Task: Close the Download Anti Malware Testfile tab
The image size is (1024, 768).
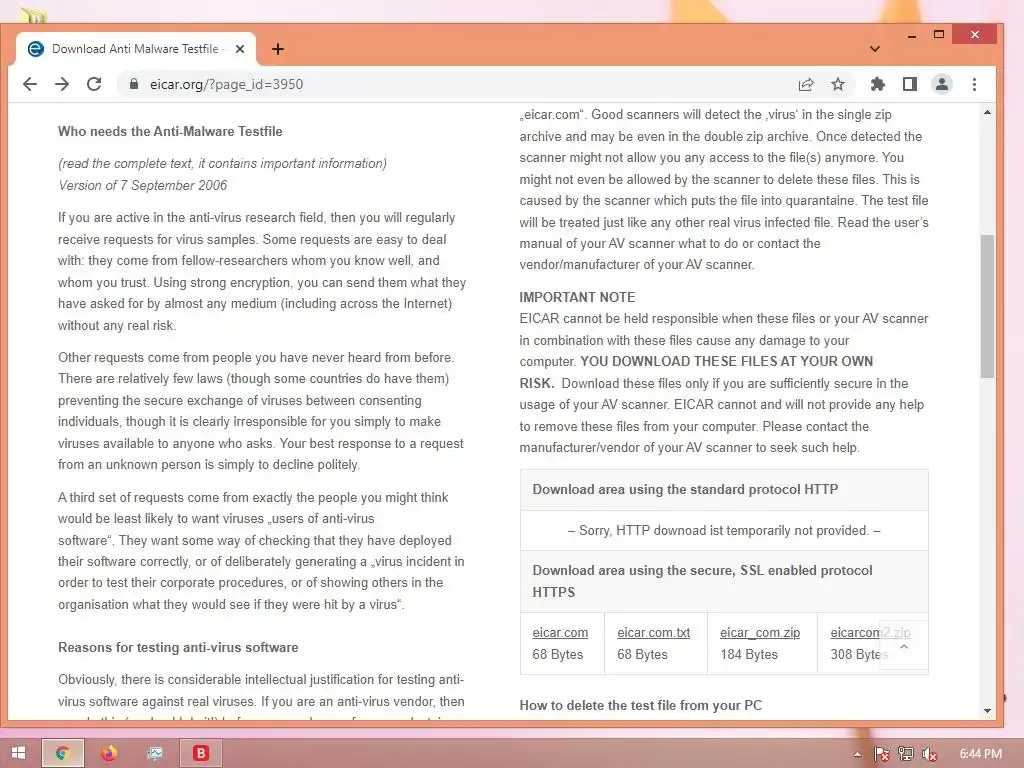Action: click(x=240, y=49)
